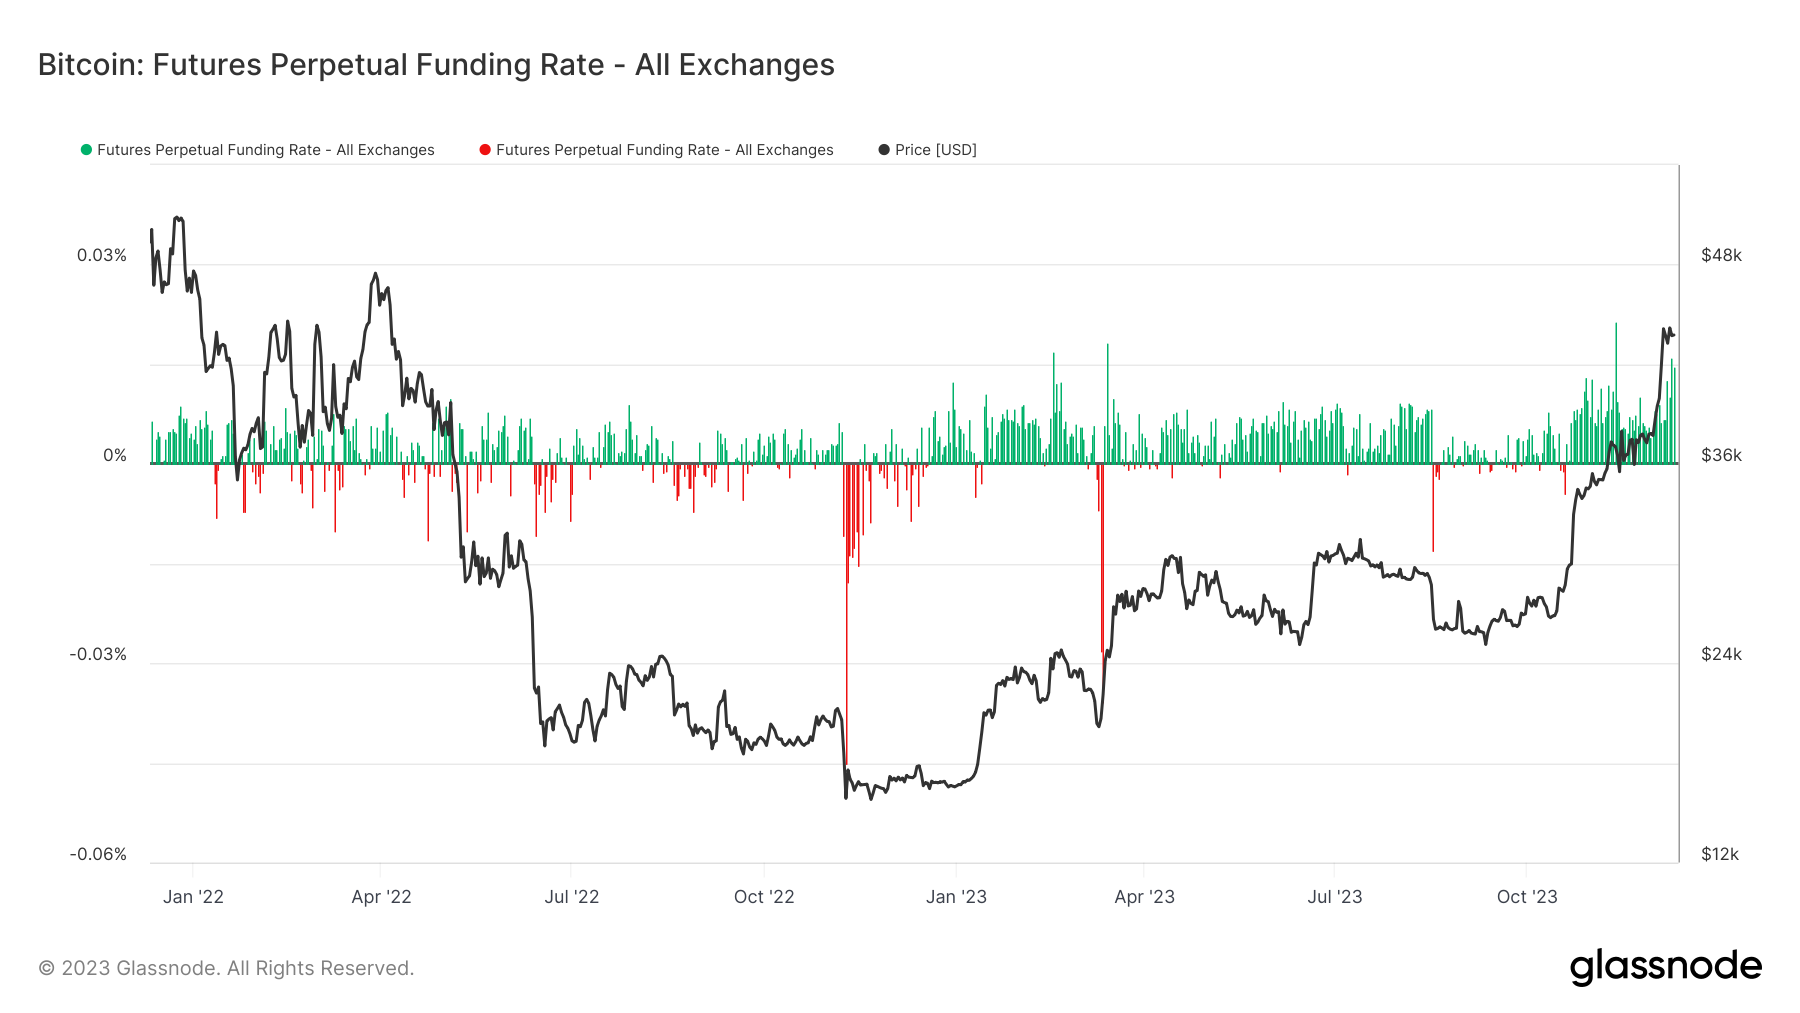
Task: Click the $36k price axis label
Action: 1721,455
